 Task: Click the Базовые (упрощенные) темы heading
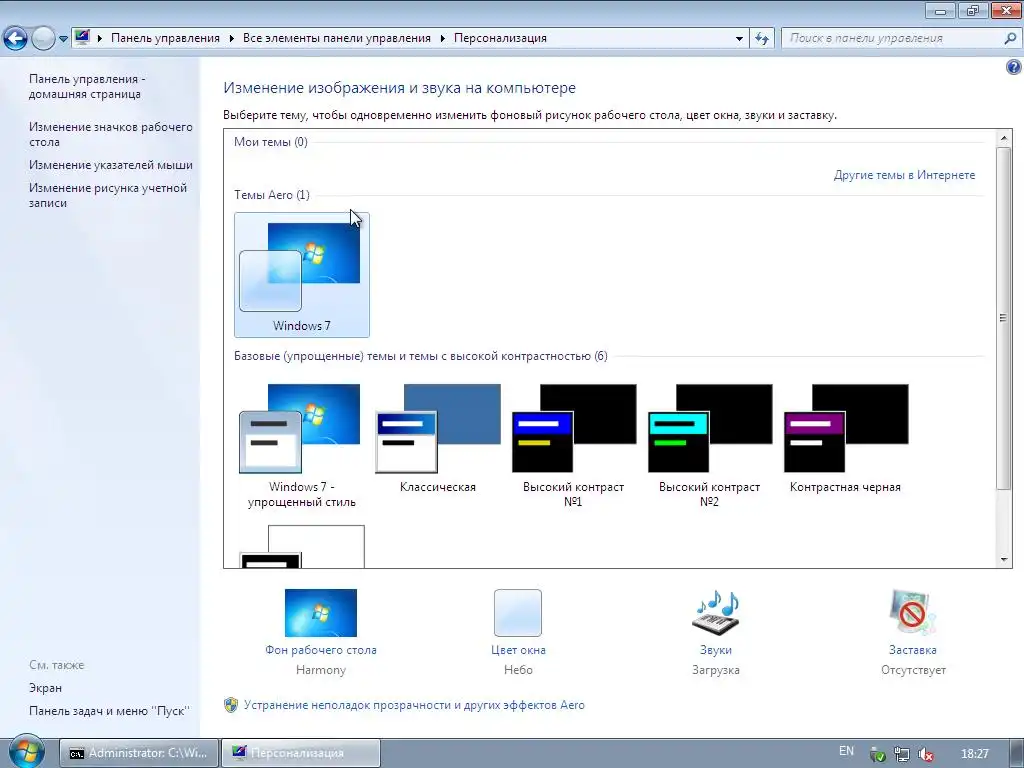pos(421,356)
